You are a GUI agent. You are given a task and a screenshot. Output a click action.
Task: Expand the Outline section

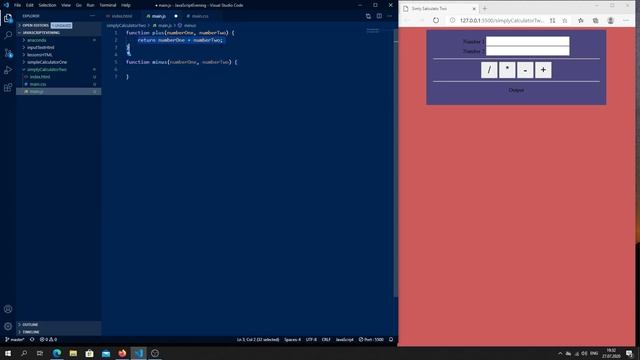click(x=30, y=324)
